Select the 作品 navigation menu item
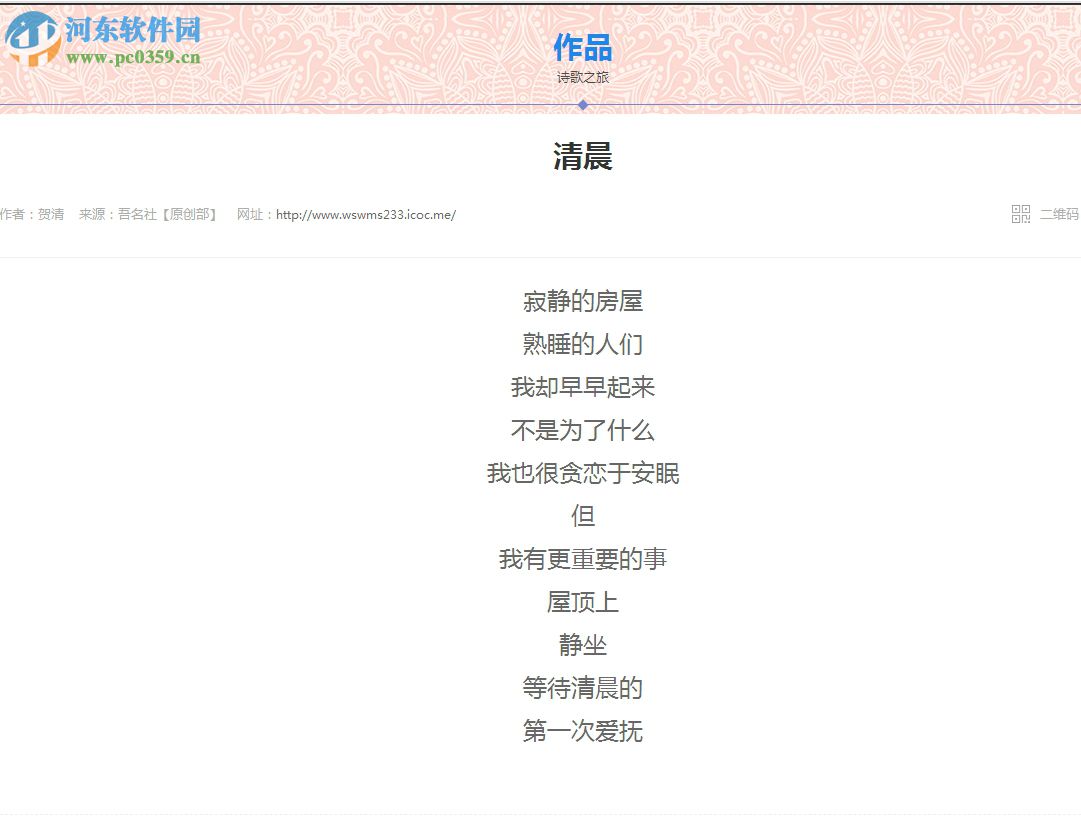1081x826 pixels. click(x=583, y=48)
